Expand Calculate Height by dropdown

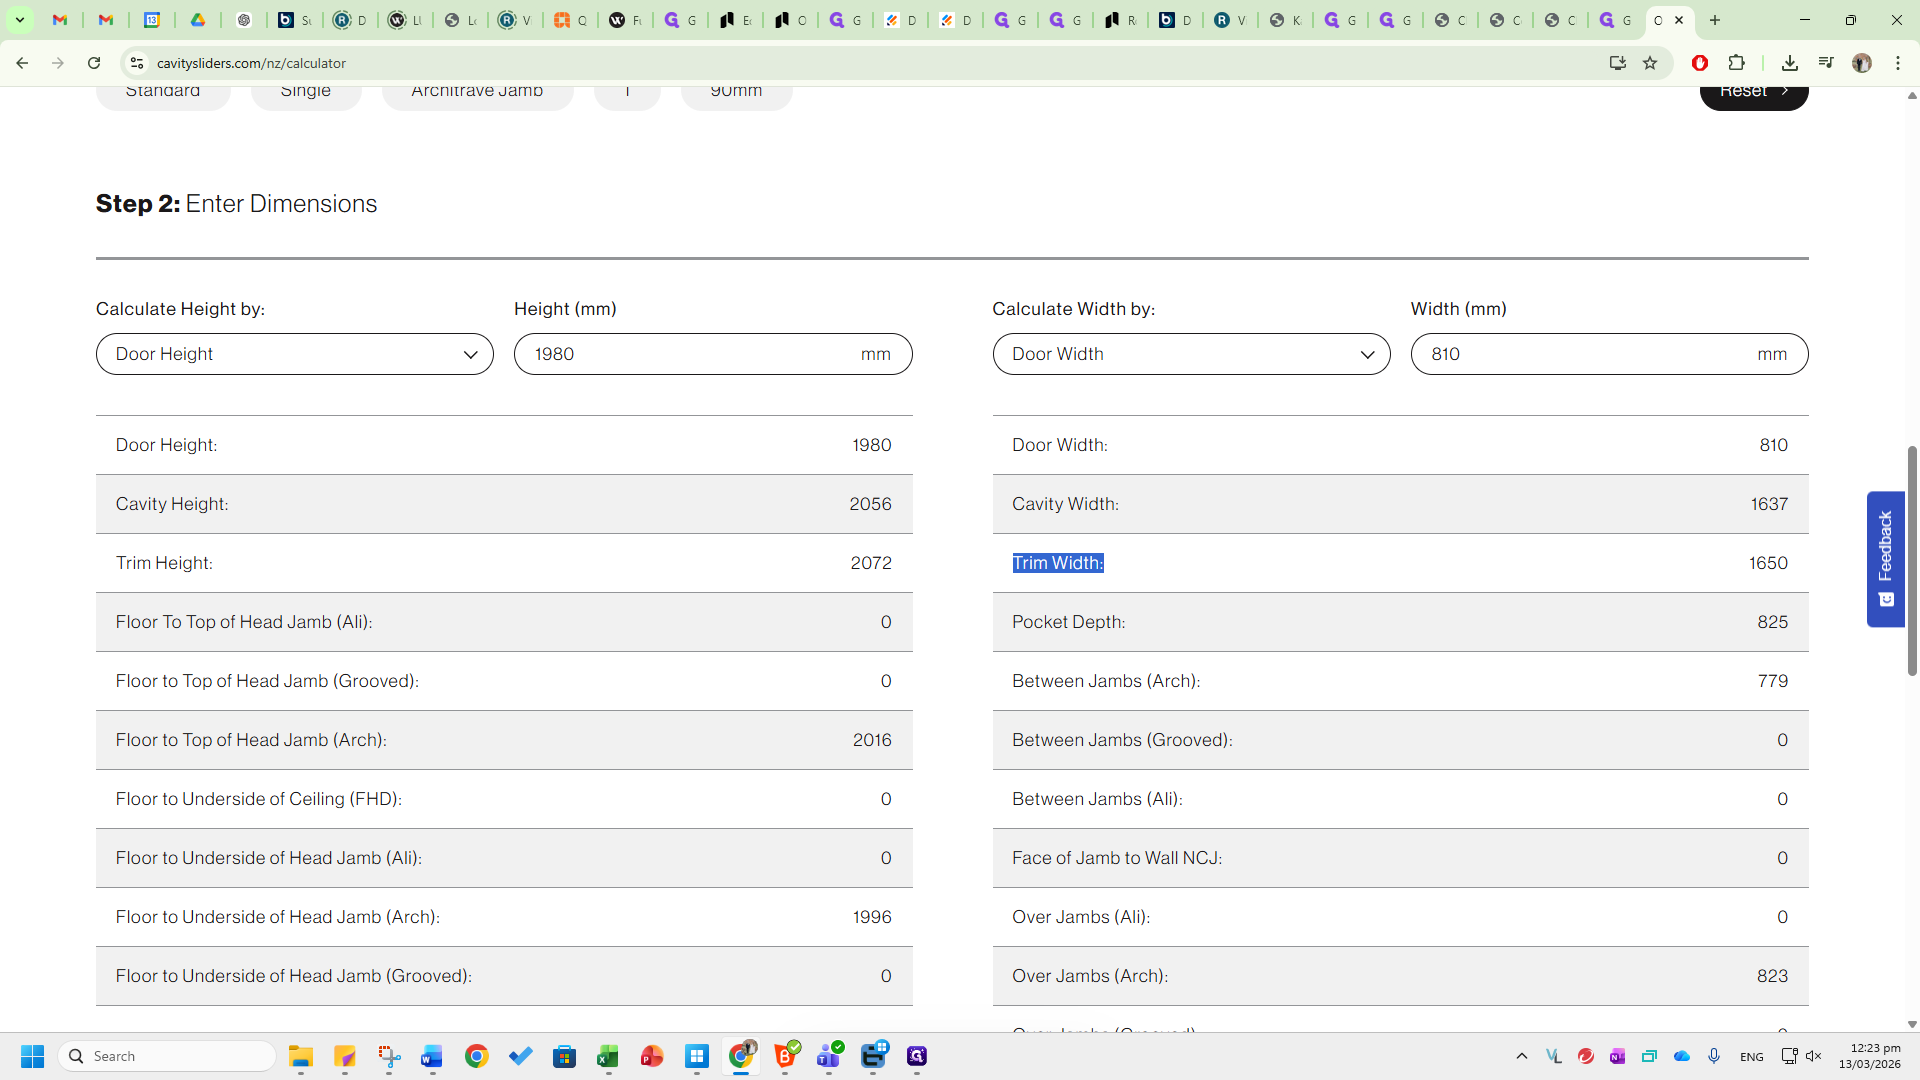coord(294,354)
